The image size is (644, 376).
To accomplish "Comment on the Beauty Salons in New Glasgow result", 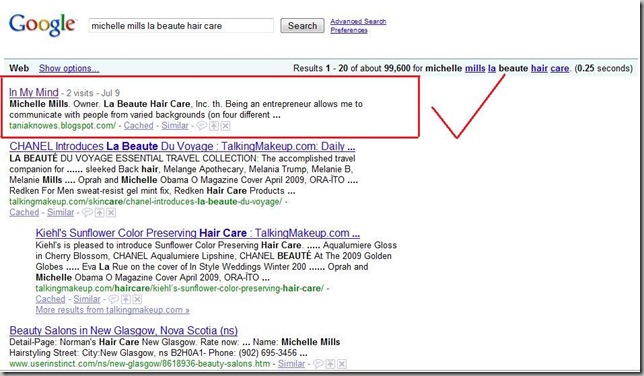I will click(318, 364).
